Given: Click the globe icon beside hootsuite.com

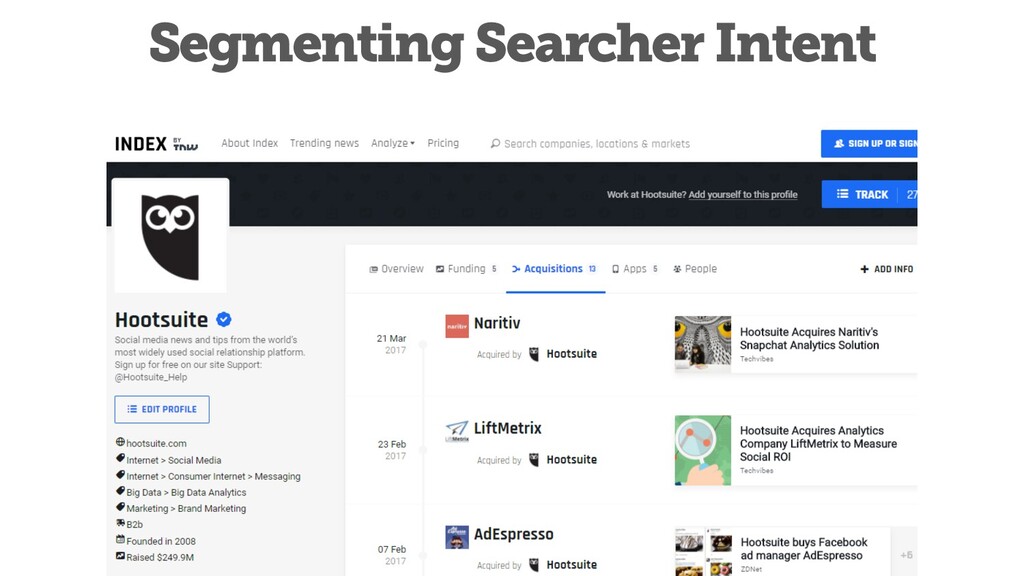Looking at the screenshot, I should 120,442.
